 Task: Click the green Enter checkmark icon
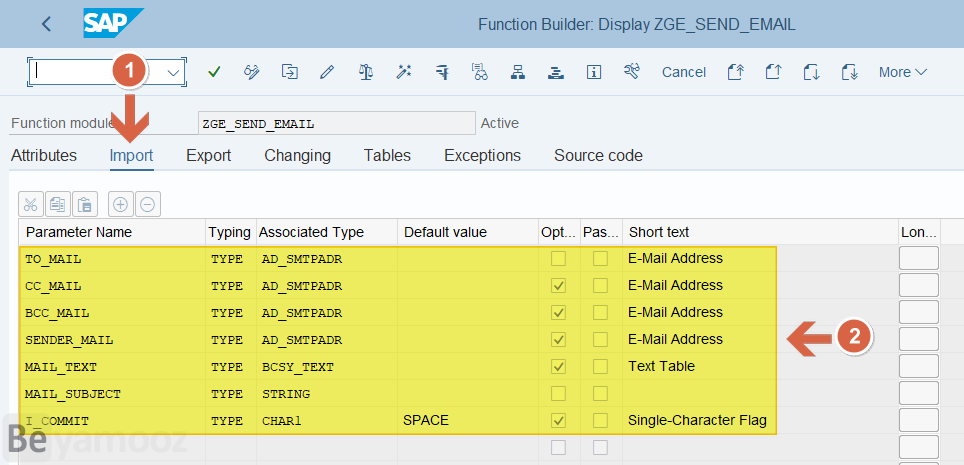[x=214, y=72]
